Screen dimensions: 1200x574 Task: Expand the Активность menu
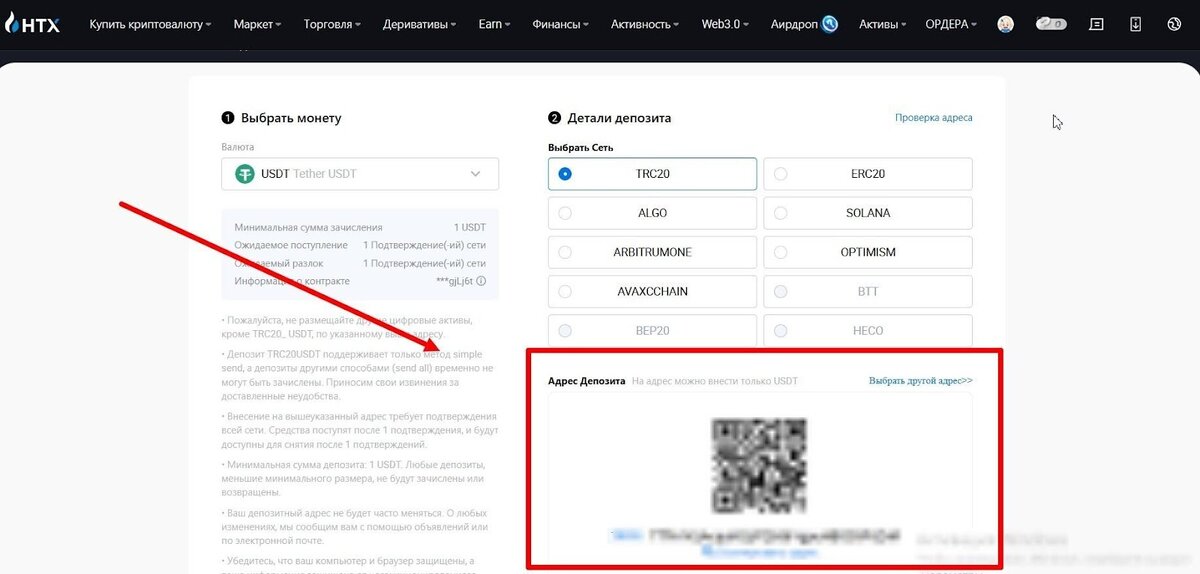645,24
